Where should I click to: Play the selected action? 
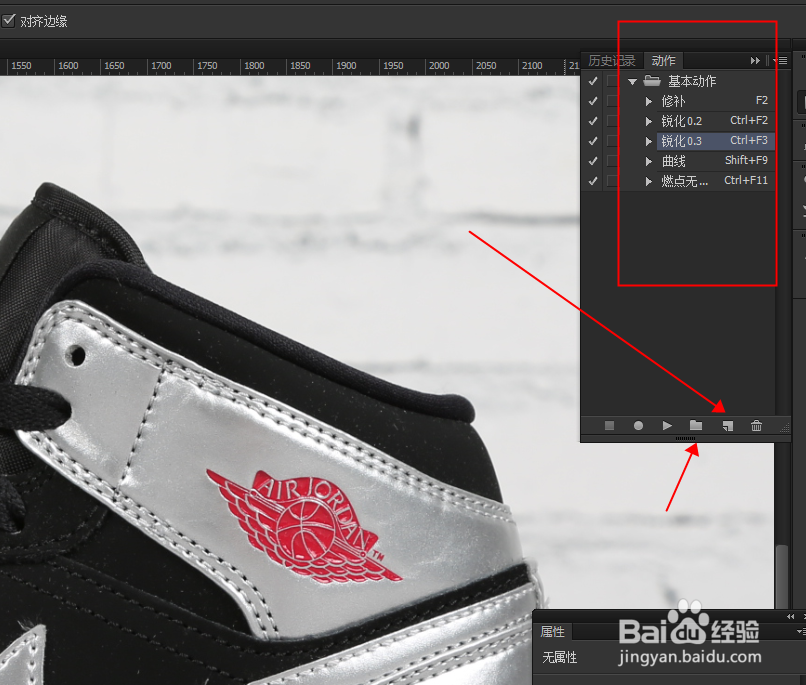pos(667,425)
